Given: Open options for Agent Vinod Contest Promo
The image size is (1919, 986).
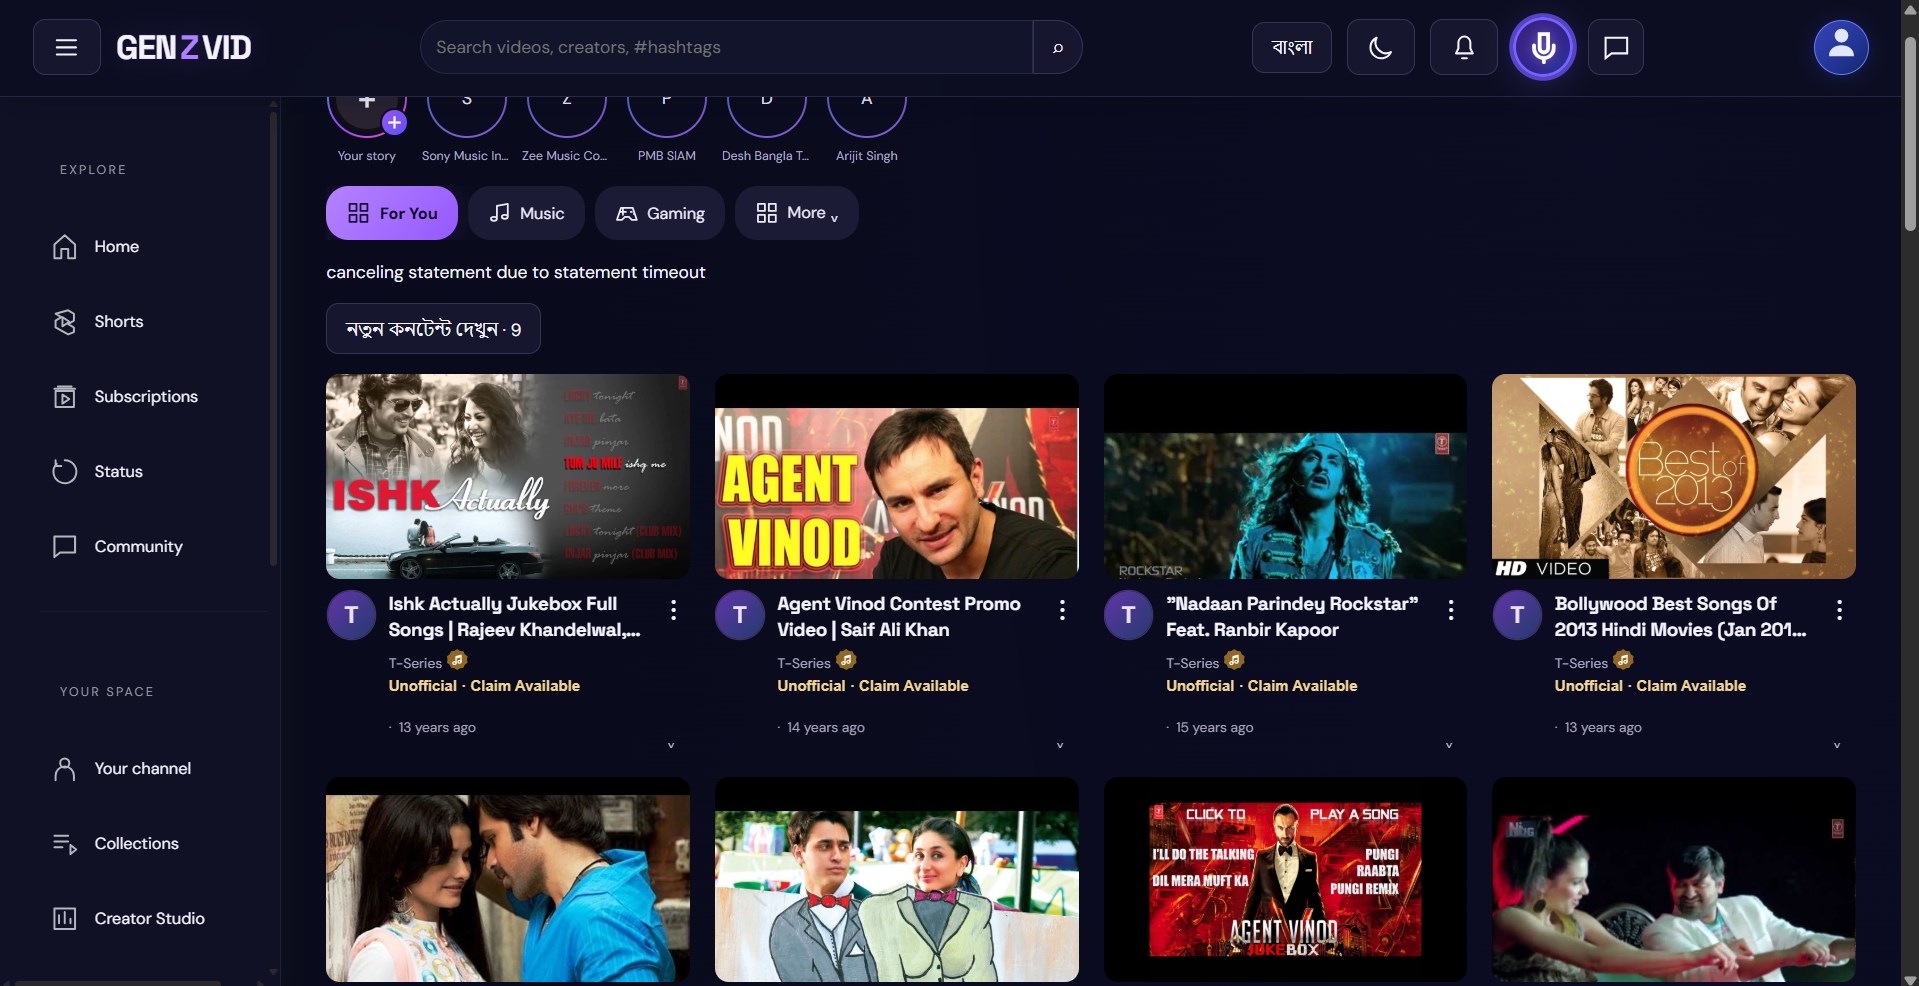Looking at the screenshot, I should click(x=1062, y=609).
